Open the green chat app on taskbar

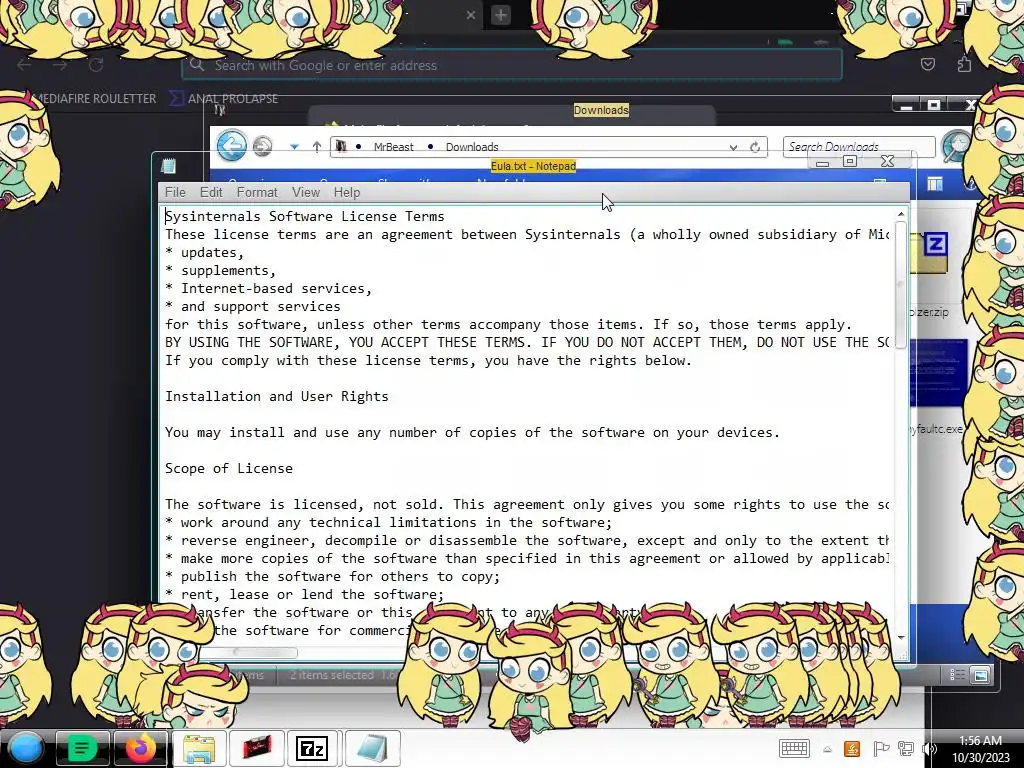(x=82, y=748)
